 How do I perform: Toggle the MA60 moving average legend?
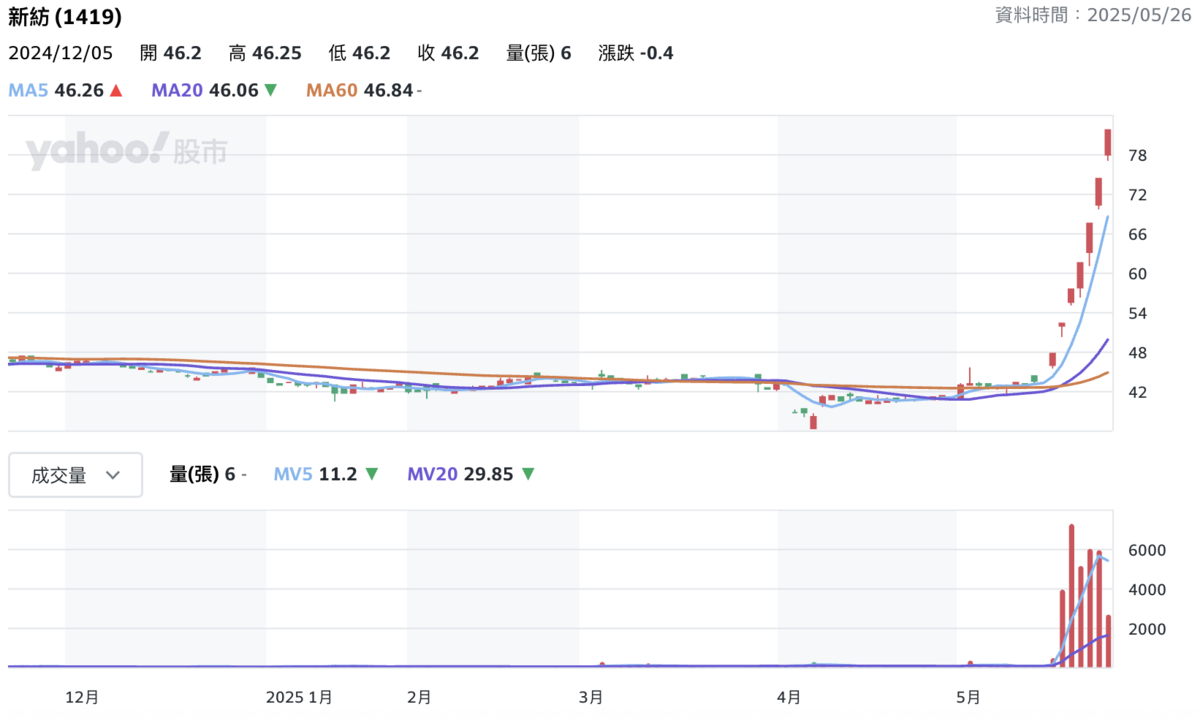(332, 91)
